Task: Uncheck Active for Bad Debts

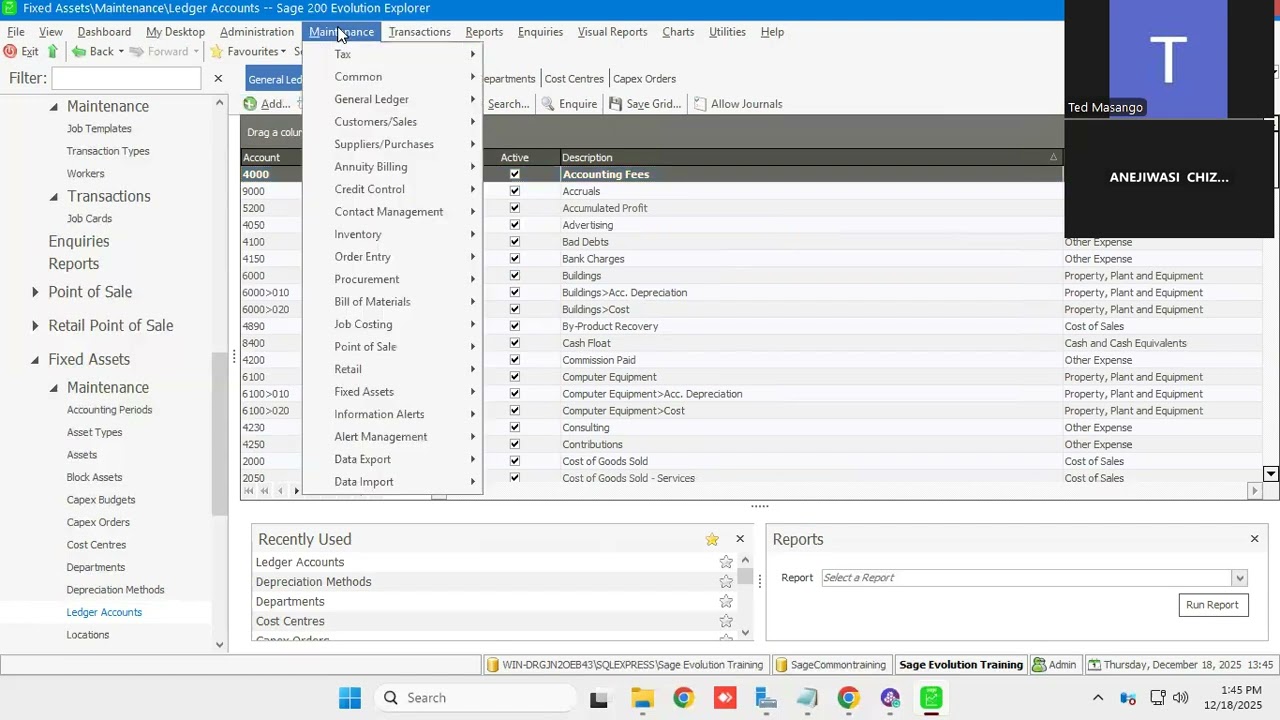Action: pyautogui.click(x=515, y=242)
